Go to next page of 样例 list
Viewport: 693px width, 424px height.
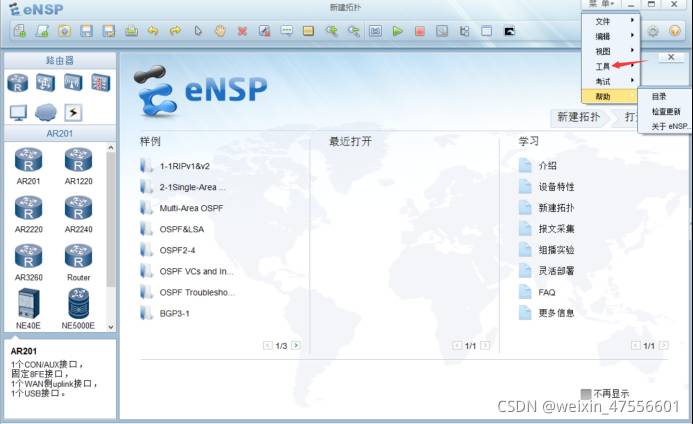(x=296, y=345)
